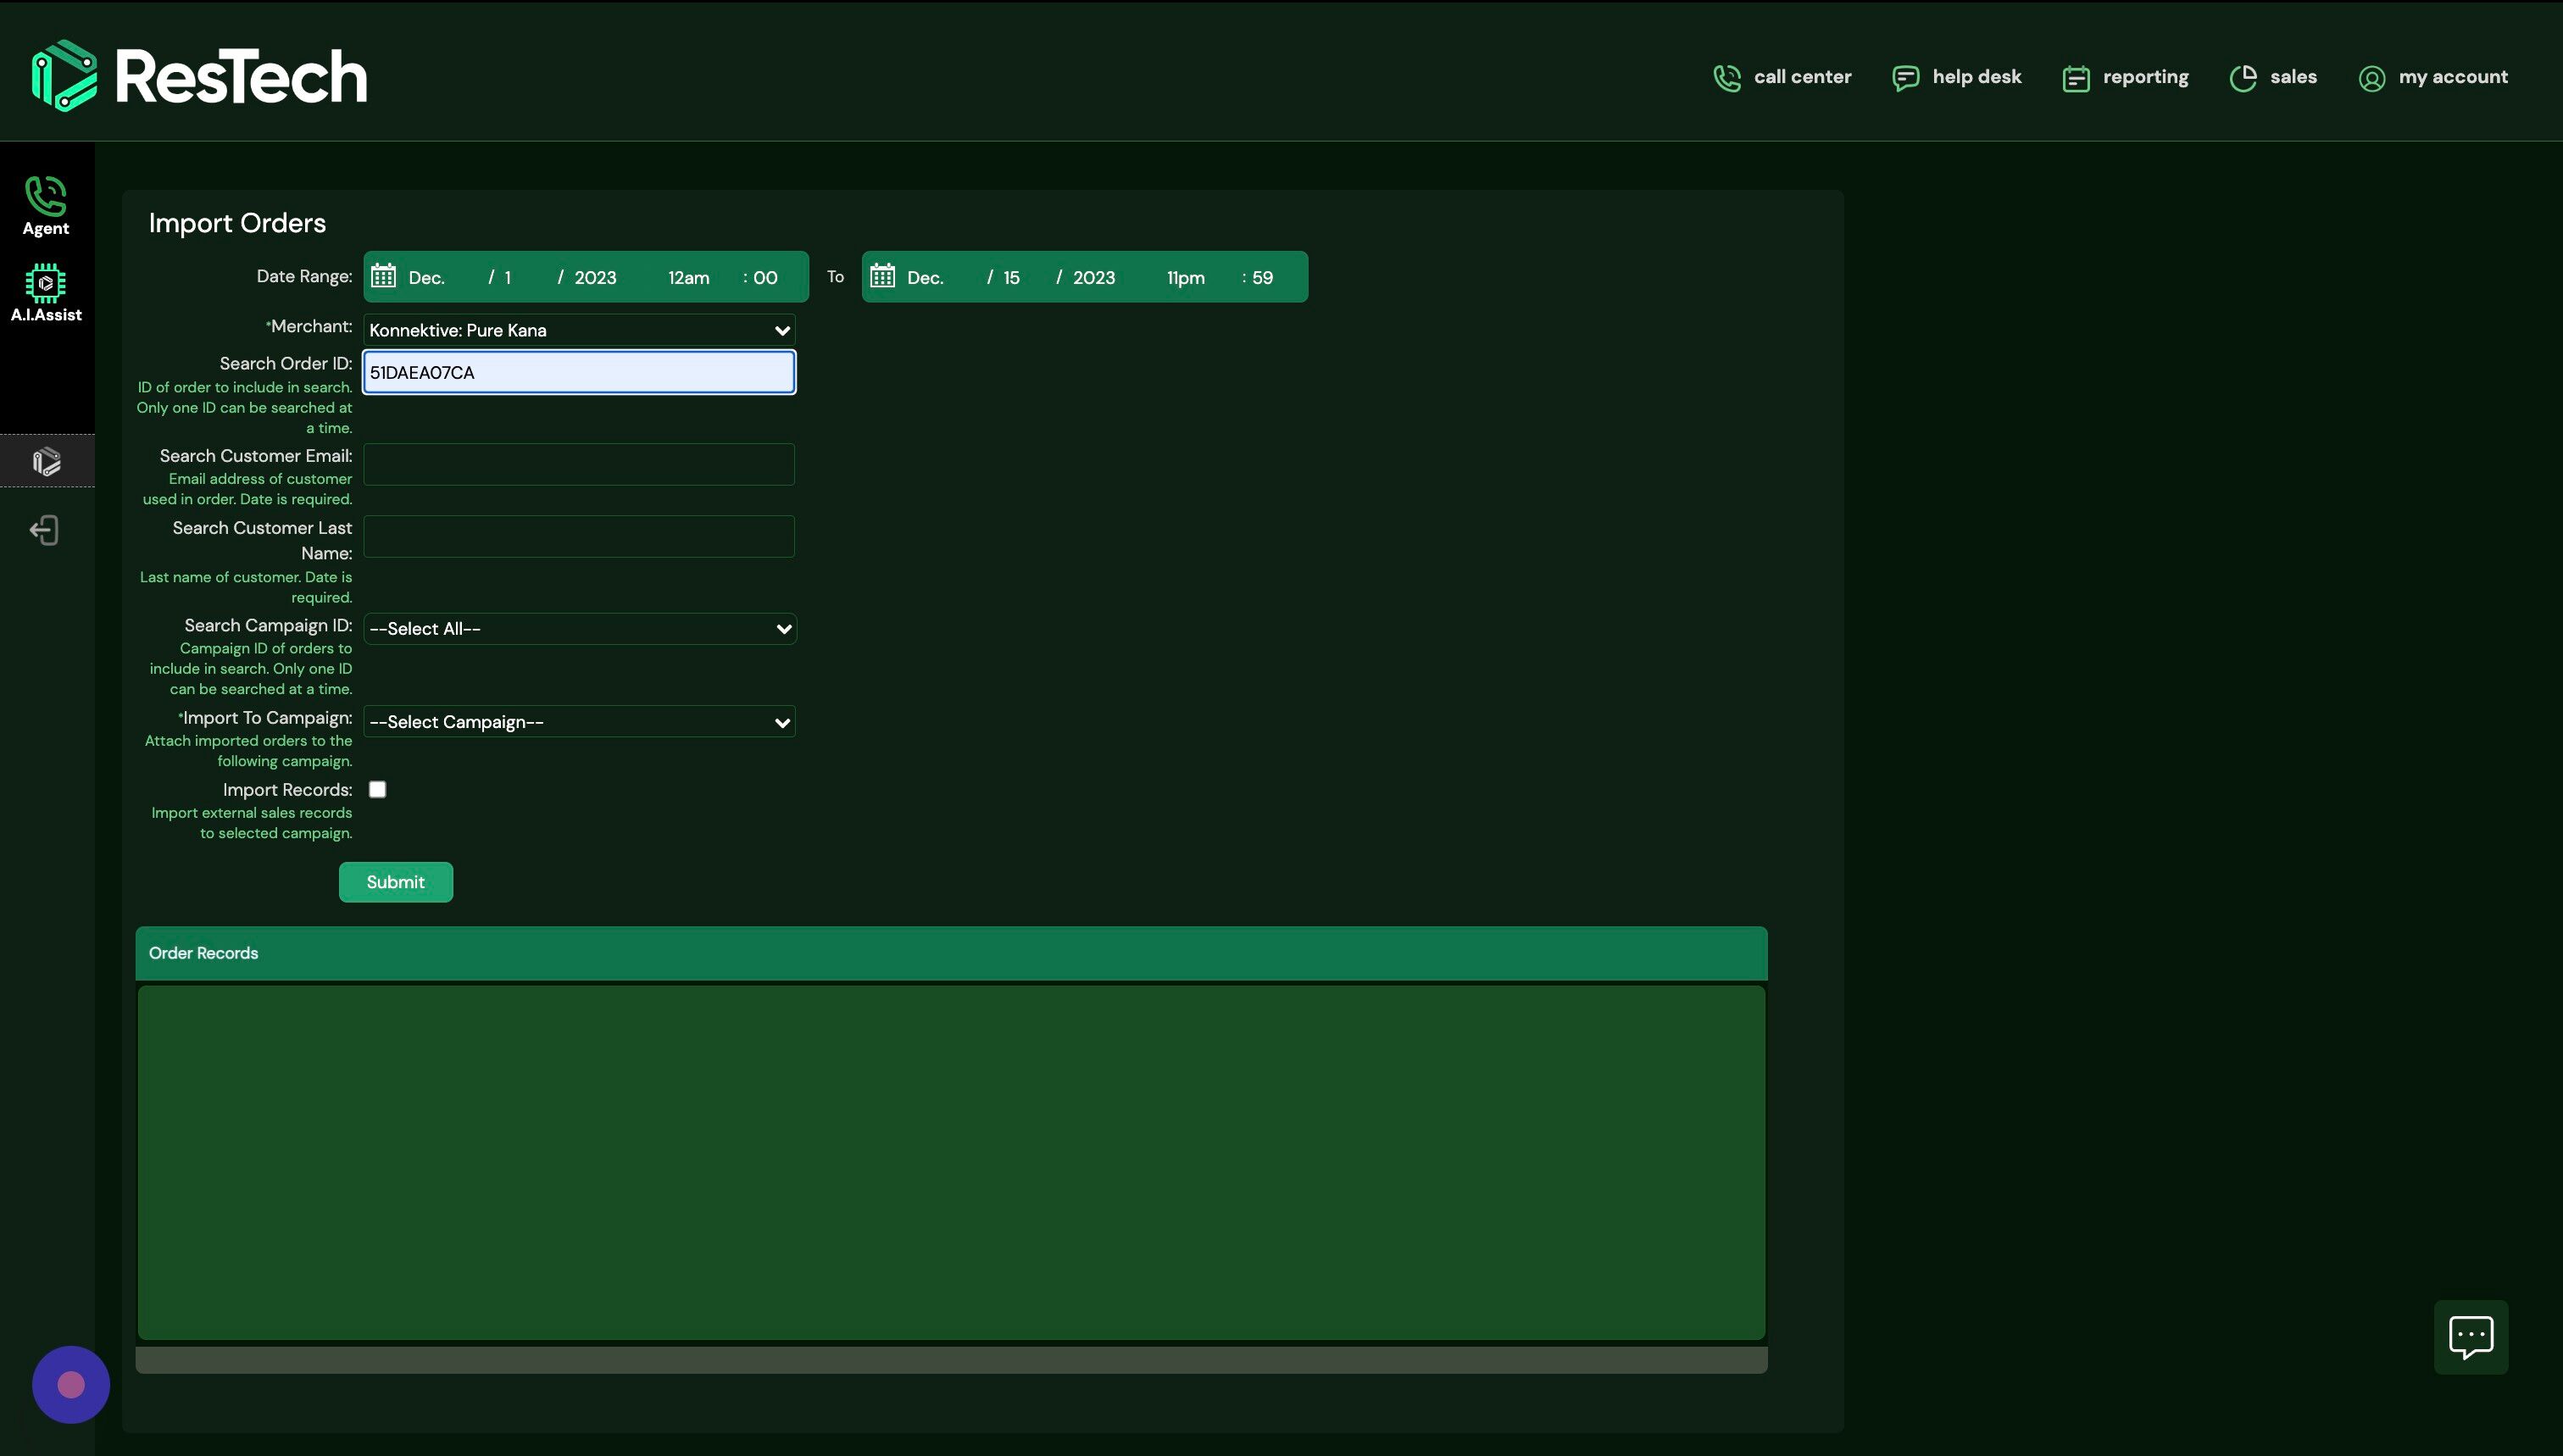Open the end date calendar icon
2563x1456 pixels.
pyautogui.click(x=882, y=276)
